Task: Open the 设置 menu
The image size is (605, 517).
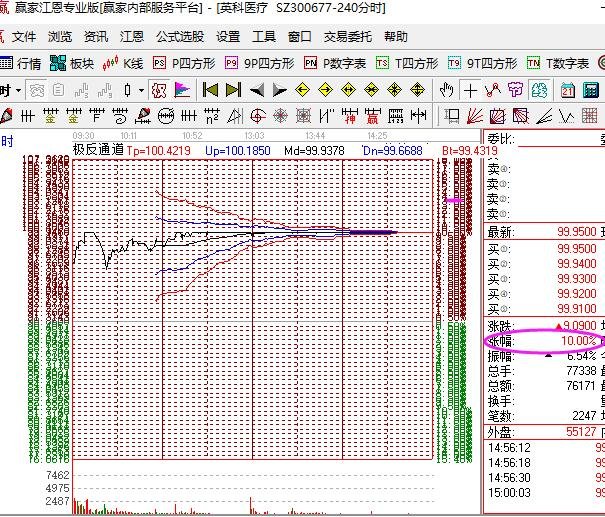Action: click(228, 37)
